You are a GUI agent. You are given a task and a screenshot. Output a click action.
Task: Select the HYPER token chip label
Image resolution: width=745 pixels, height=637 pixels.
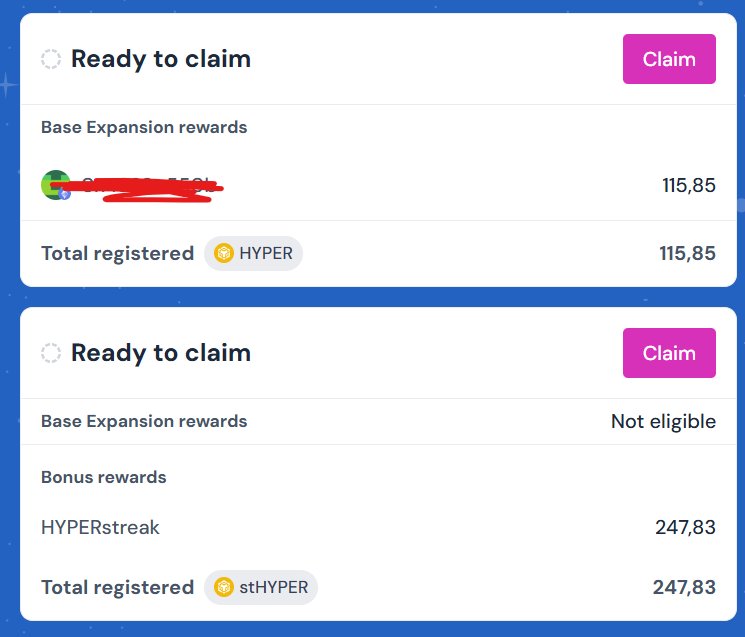(266, 253)
